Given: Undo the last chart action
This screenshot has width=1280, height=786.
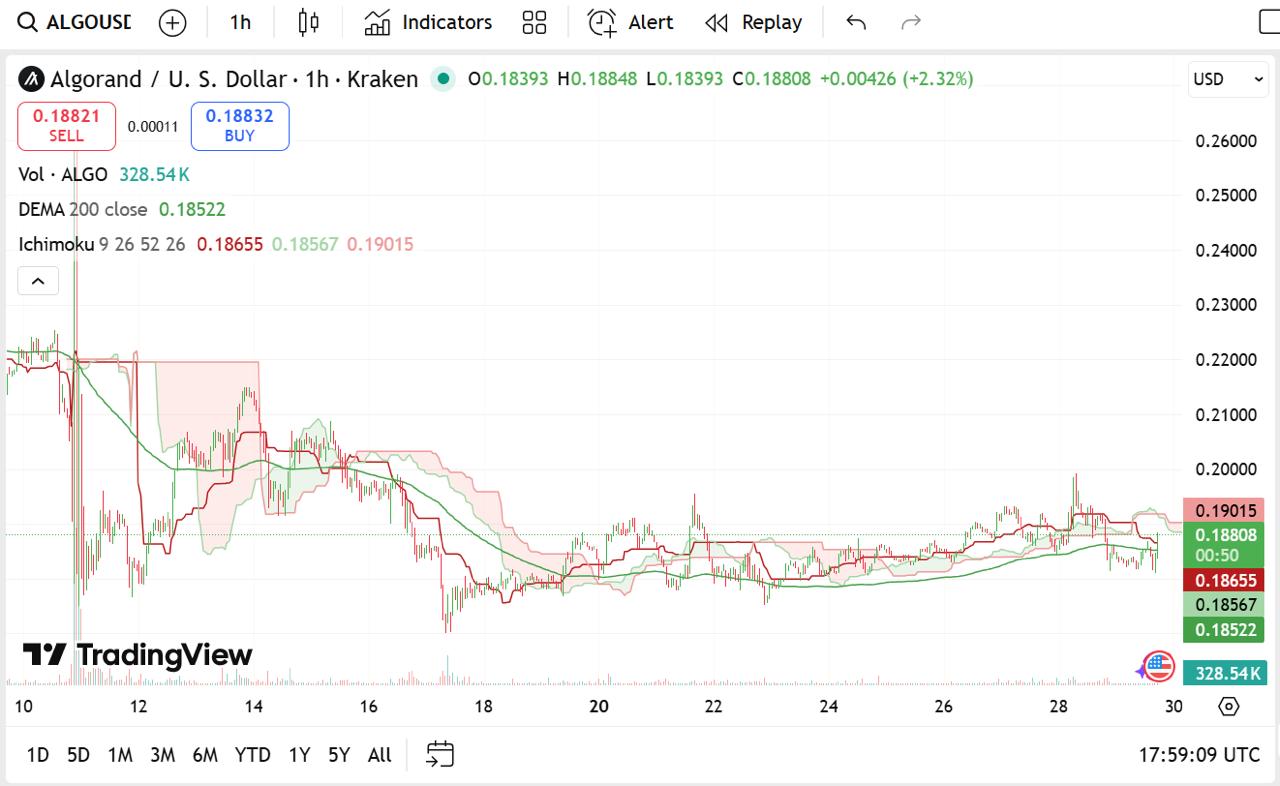Looking at the screenshot, I should pyautogui.click(x=855, y=22).
